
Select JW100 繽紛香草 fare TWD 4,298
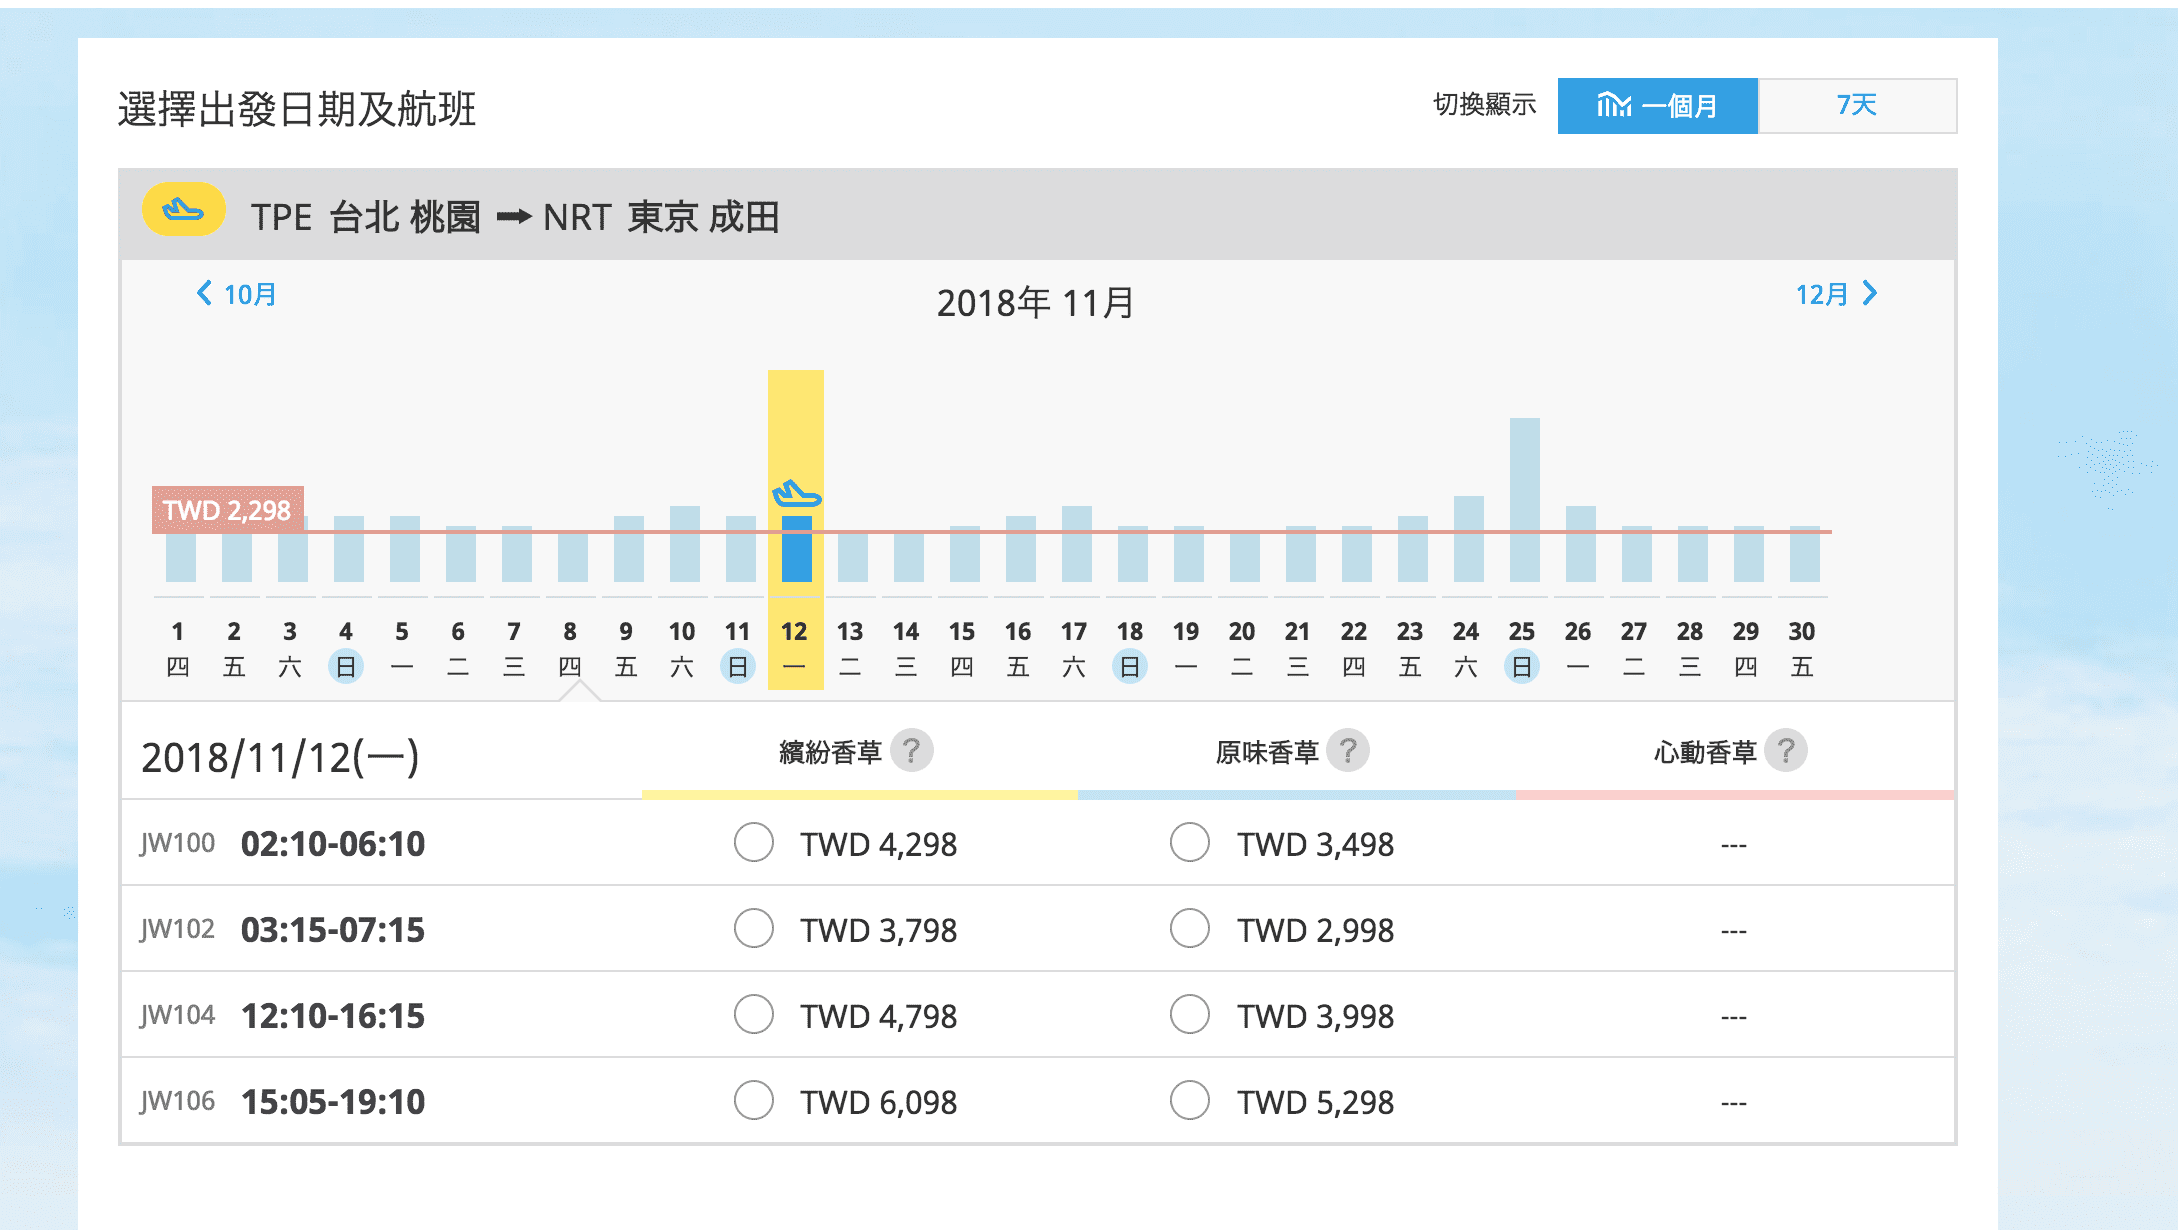click(754, 843)
